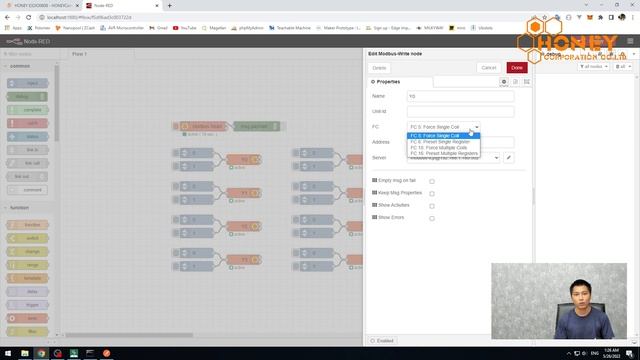640x360 pixels.
Task: Toggle the Empty msg on fail checkbox
Action: pyautogui.click(x=432, y=181)
